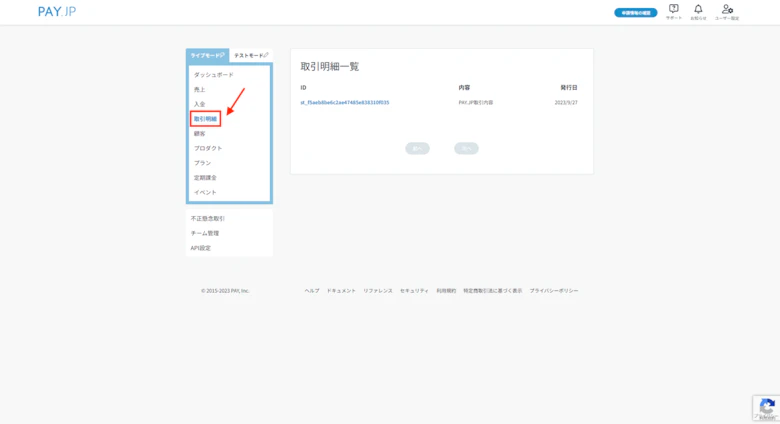The image size is (780, 424).
Task: Click the ID column header
Action: (x=303, y=88)
